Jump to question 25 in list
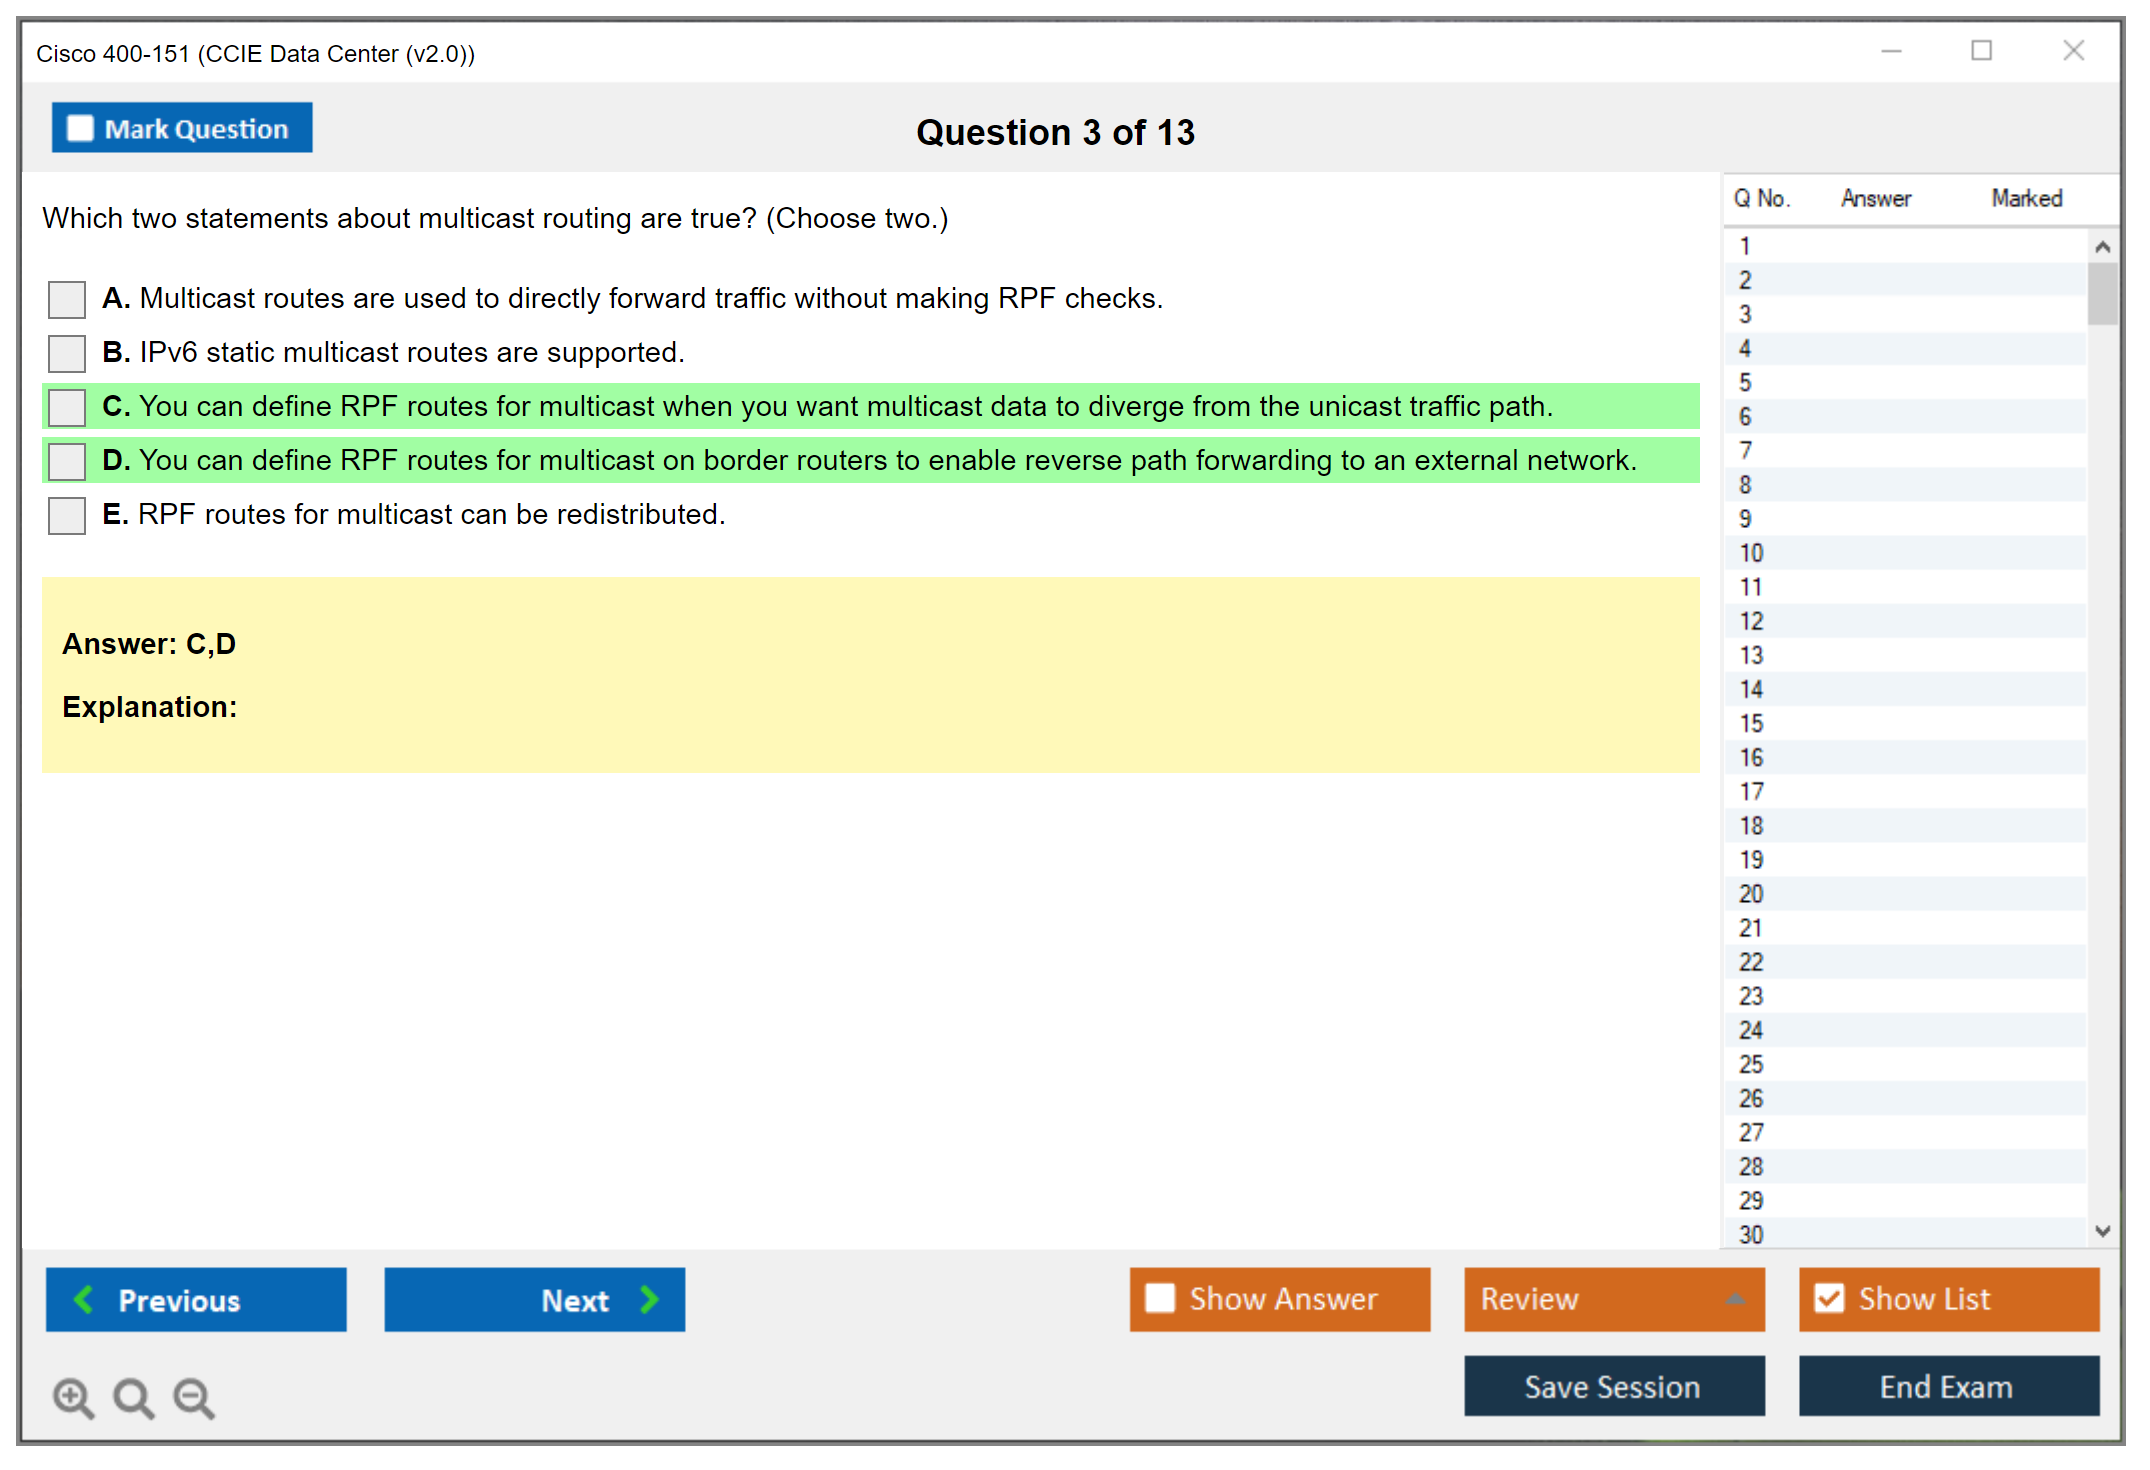The width and height of the screenshot is (2150, 1470). pyautogui.click(x=1751, y=1064)
